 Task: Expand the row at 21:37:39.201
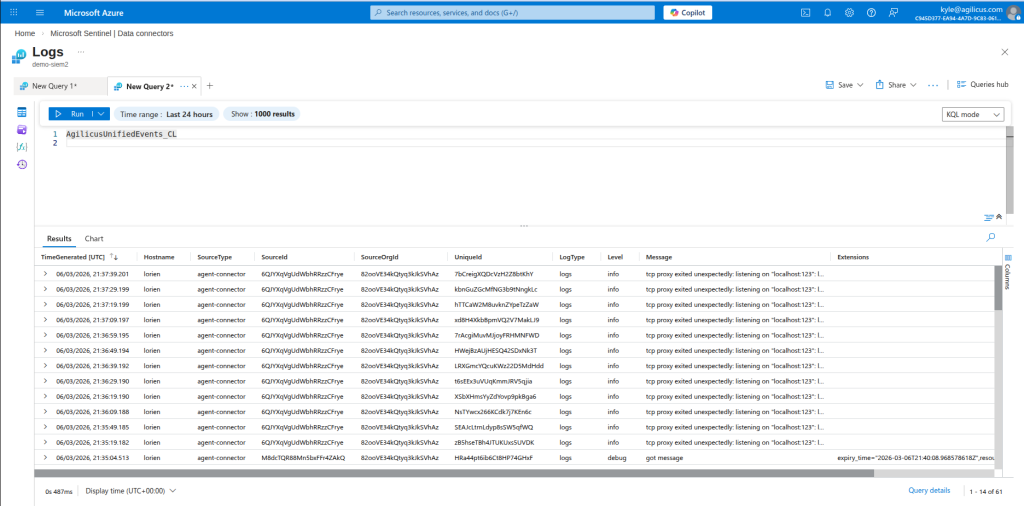tap(46, 274)
